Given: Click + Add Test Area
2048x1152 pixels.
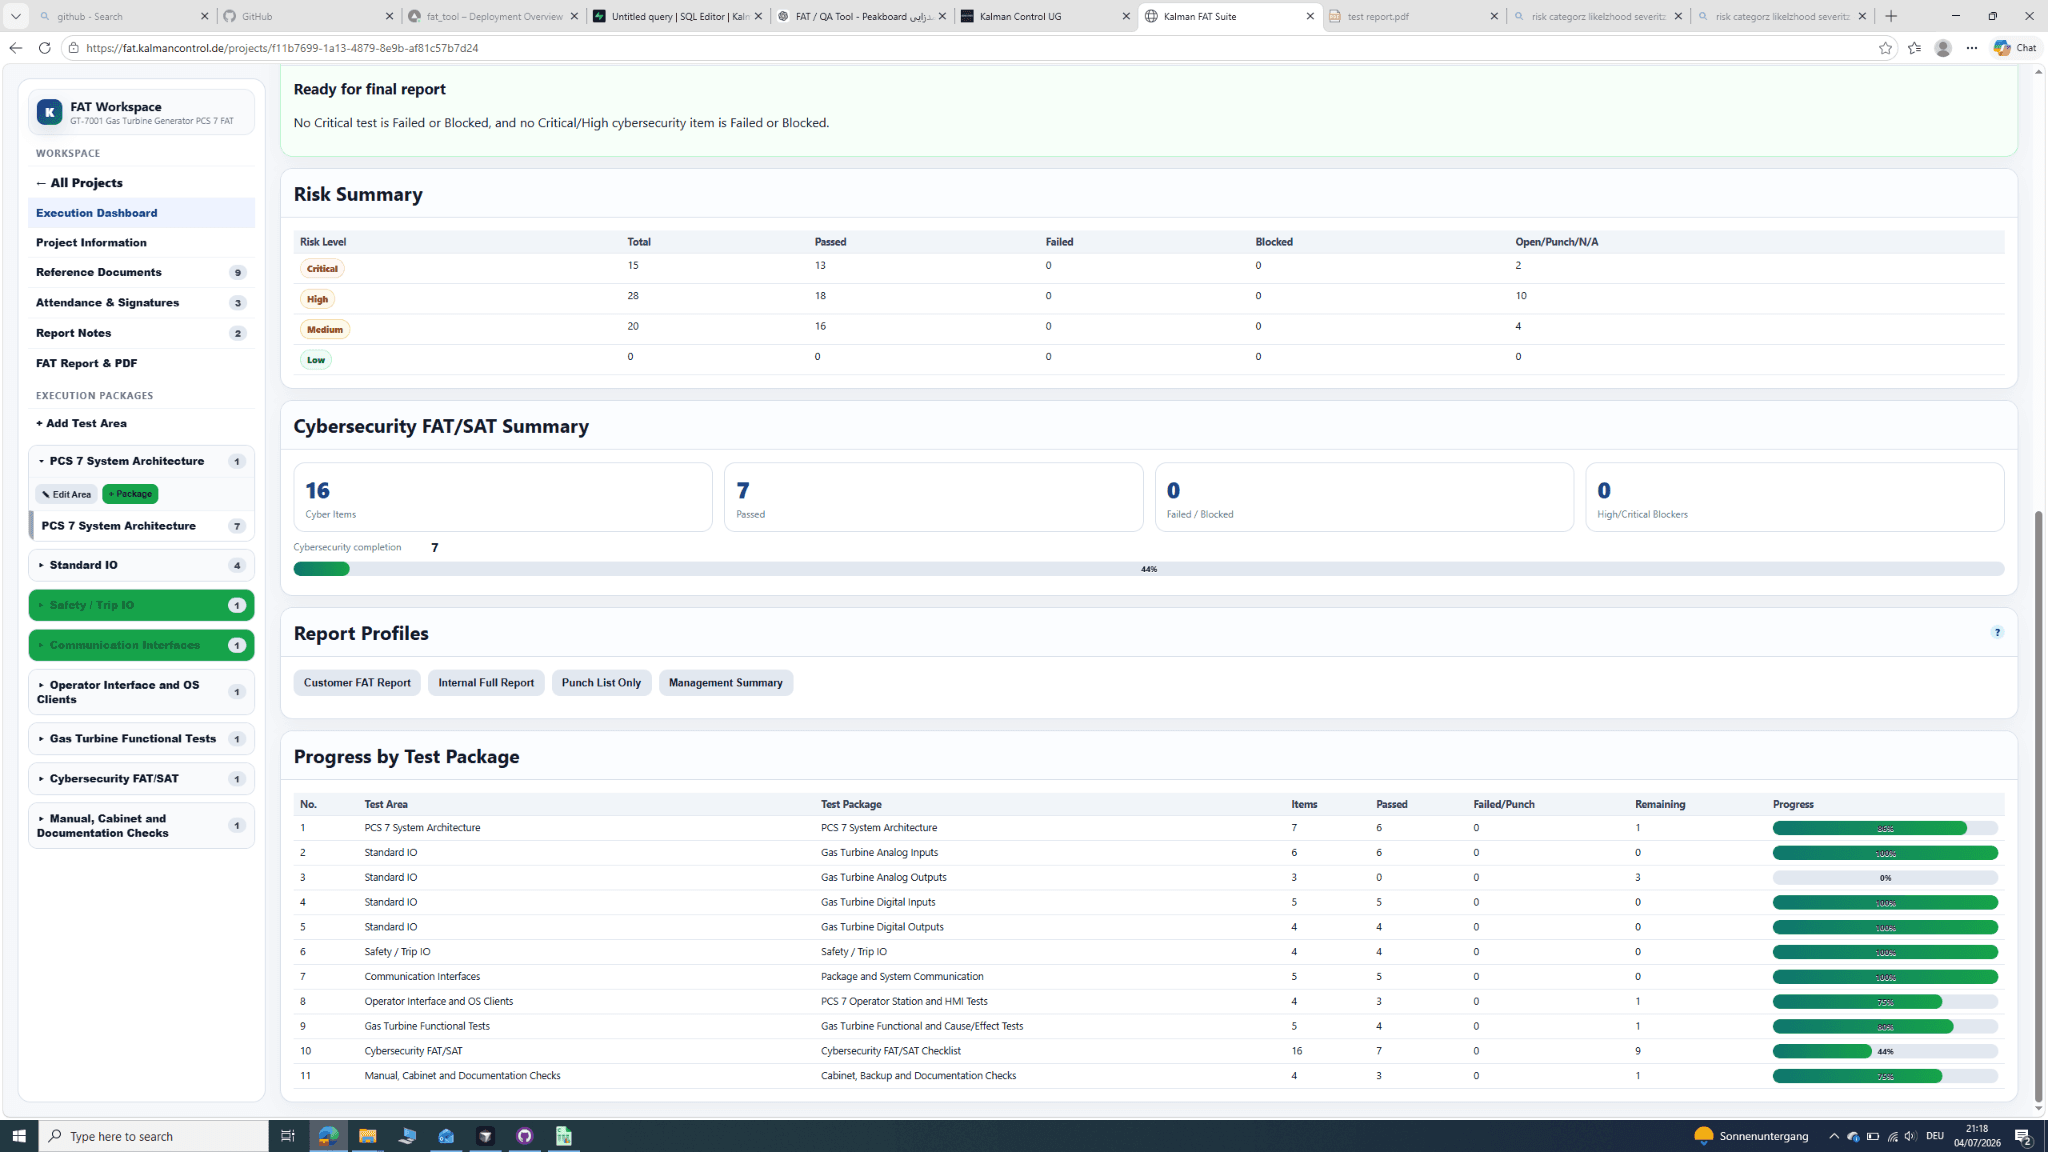Looking at the screenshot, I should point(141,423).
